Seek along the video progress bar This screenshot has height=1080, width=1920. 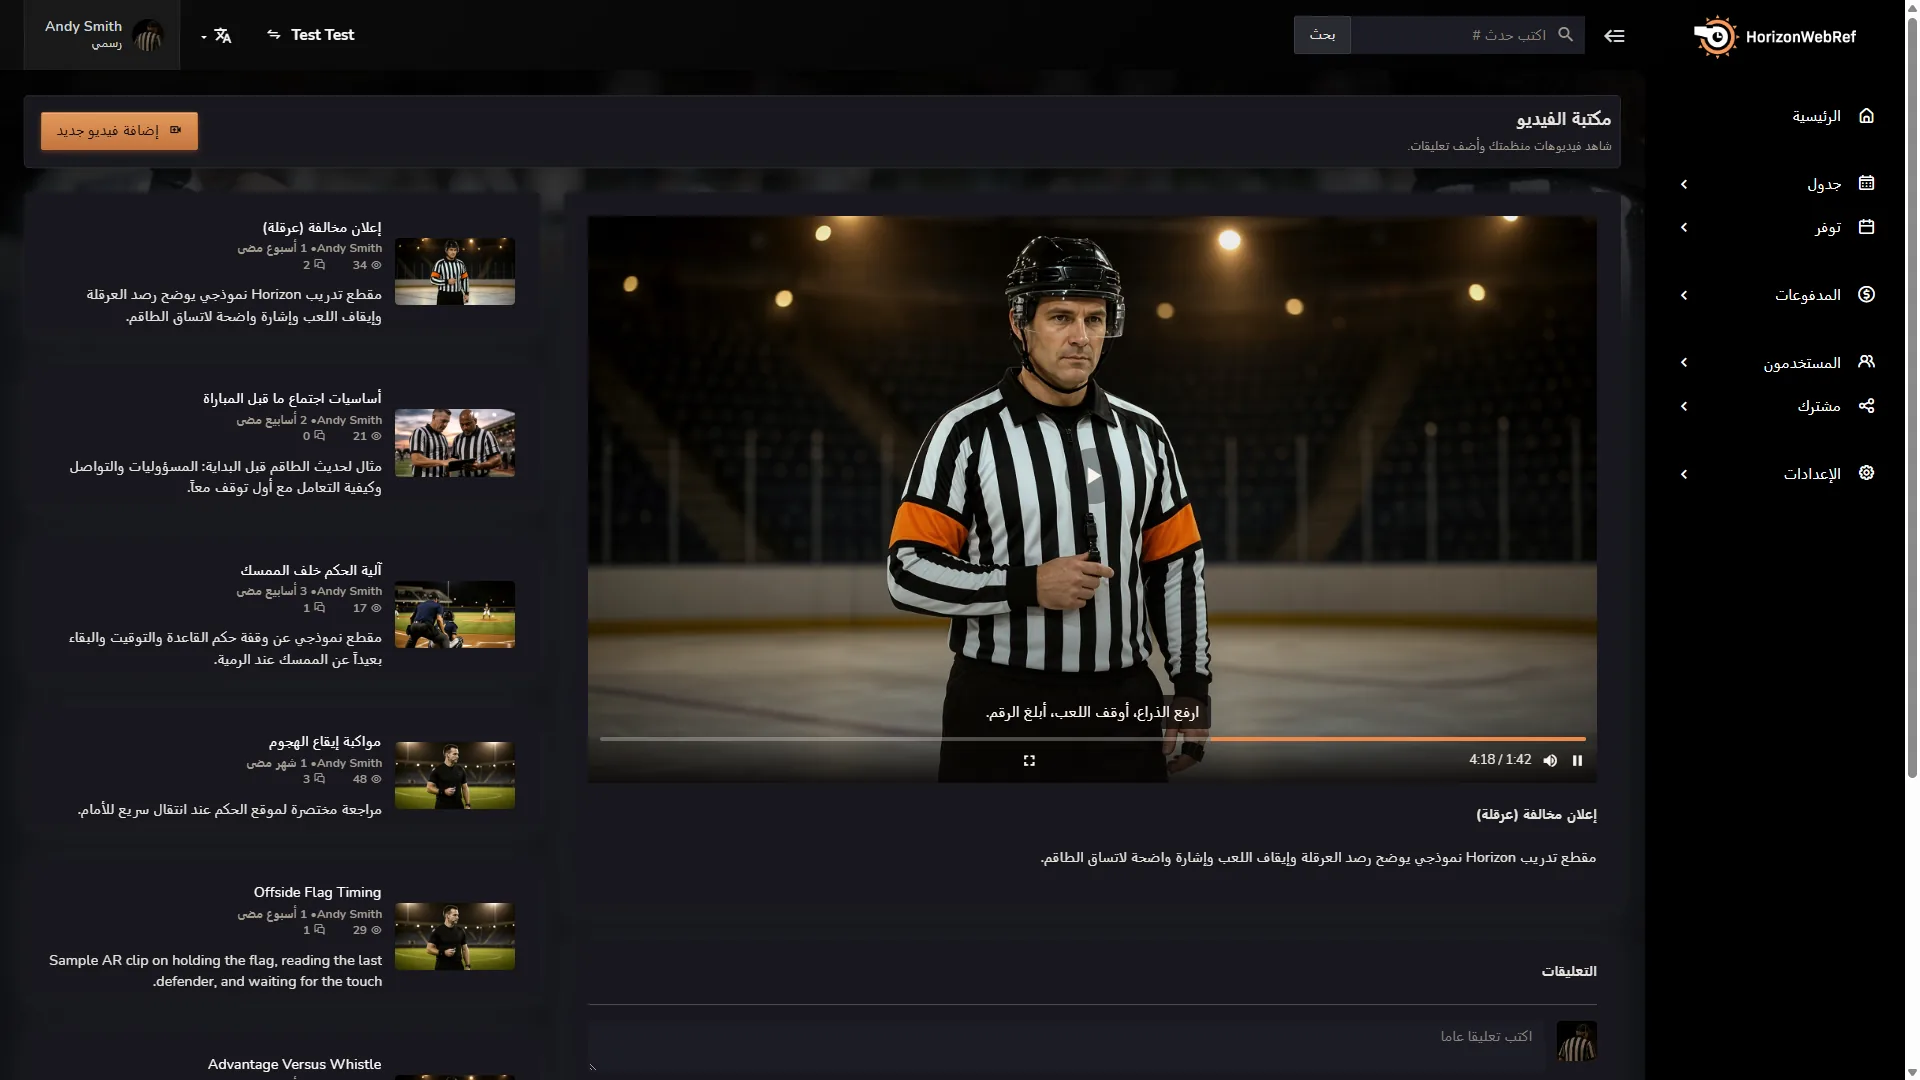tap(1093, 739)
